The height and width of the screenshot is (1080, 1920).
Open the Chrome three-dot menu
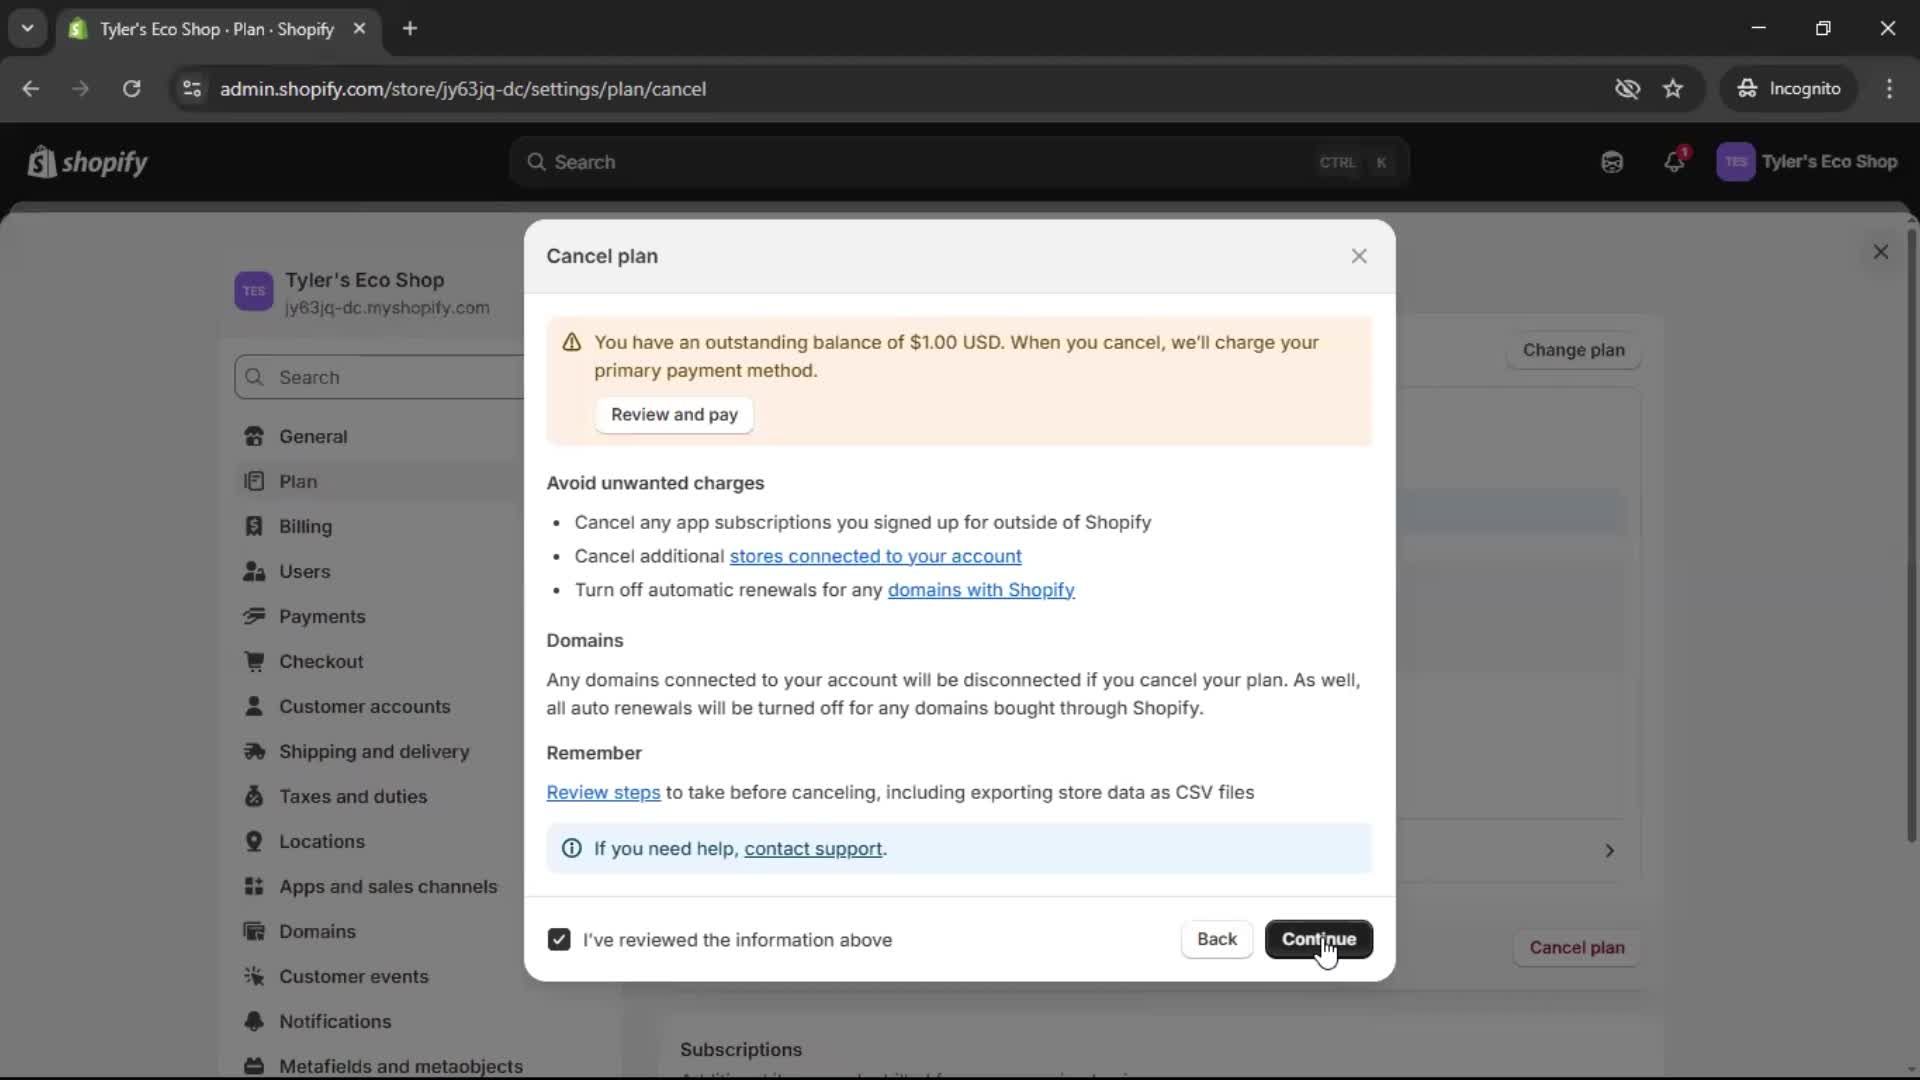pos(1889,89)
